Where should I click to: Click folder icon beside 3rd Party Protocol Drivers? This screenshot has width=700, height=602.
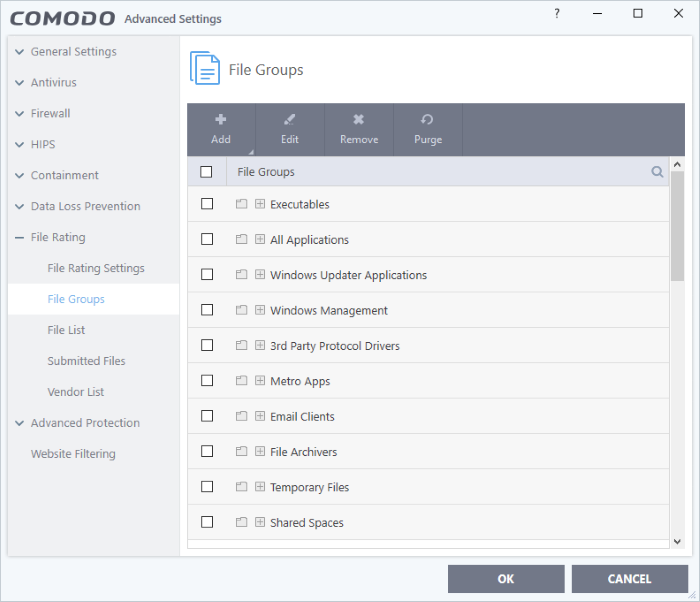point(242,345)
